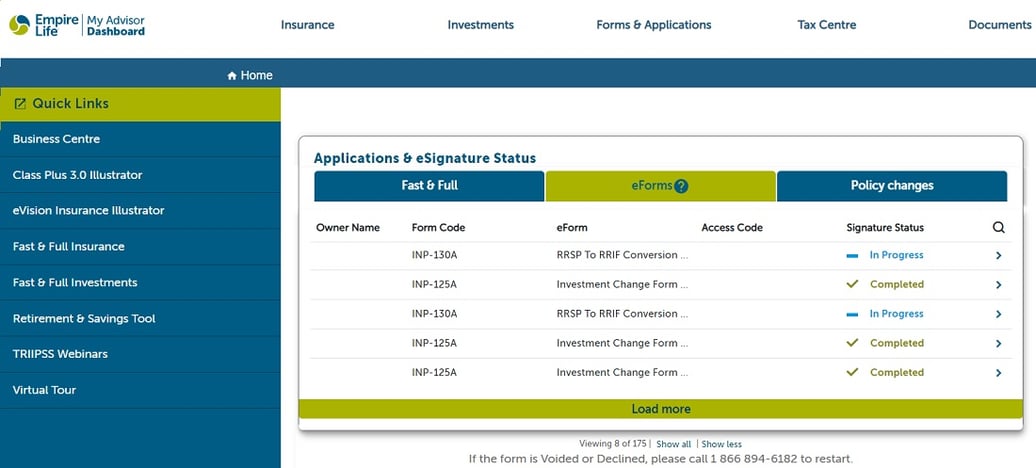The height and width of the screenshot is (468, 1036).
Task: Open Virtual Tour quick link
Action: coord(140,390)
